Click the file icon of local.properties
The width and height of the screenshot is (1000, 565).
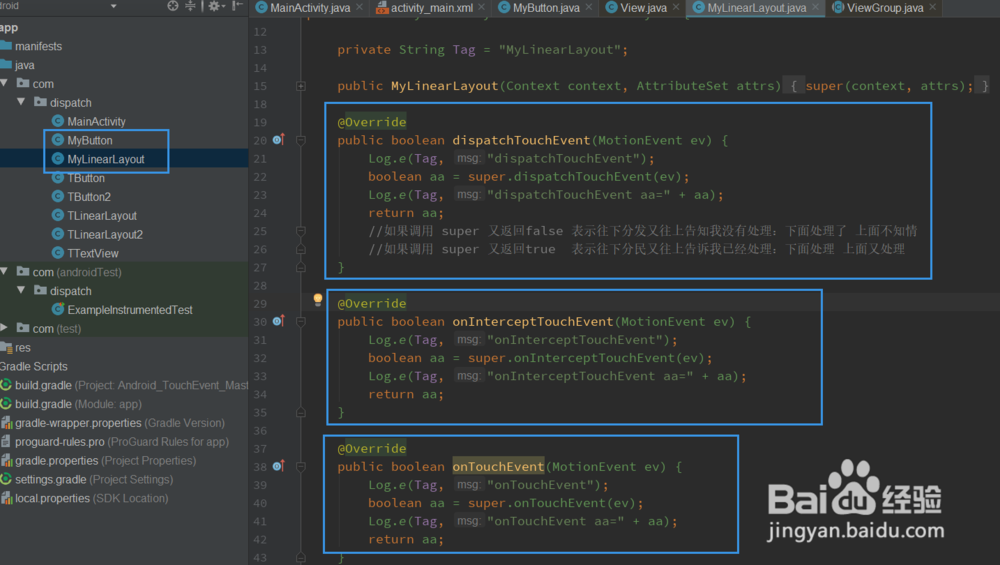tap(6, 498)
